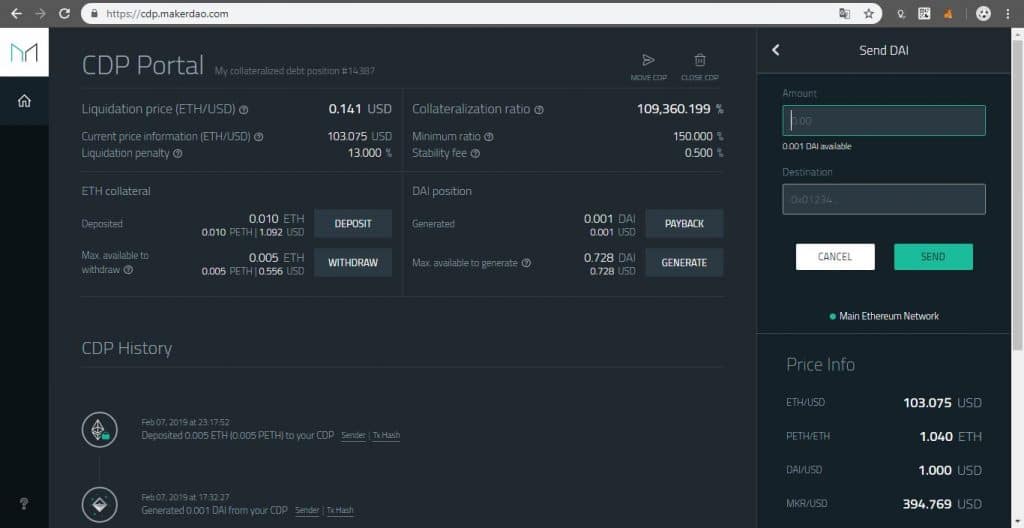Open Tx Hash link for Generated DAI entry
Image resolution: width=1024 pixels, height=528 pixels.
tap(340, 510)
